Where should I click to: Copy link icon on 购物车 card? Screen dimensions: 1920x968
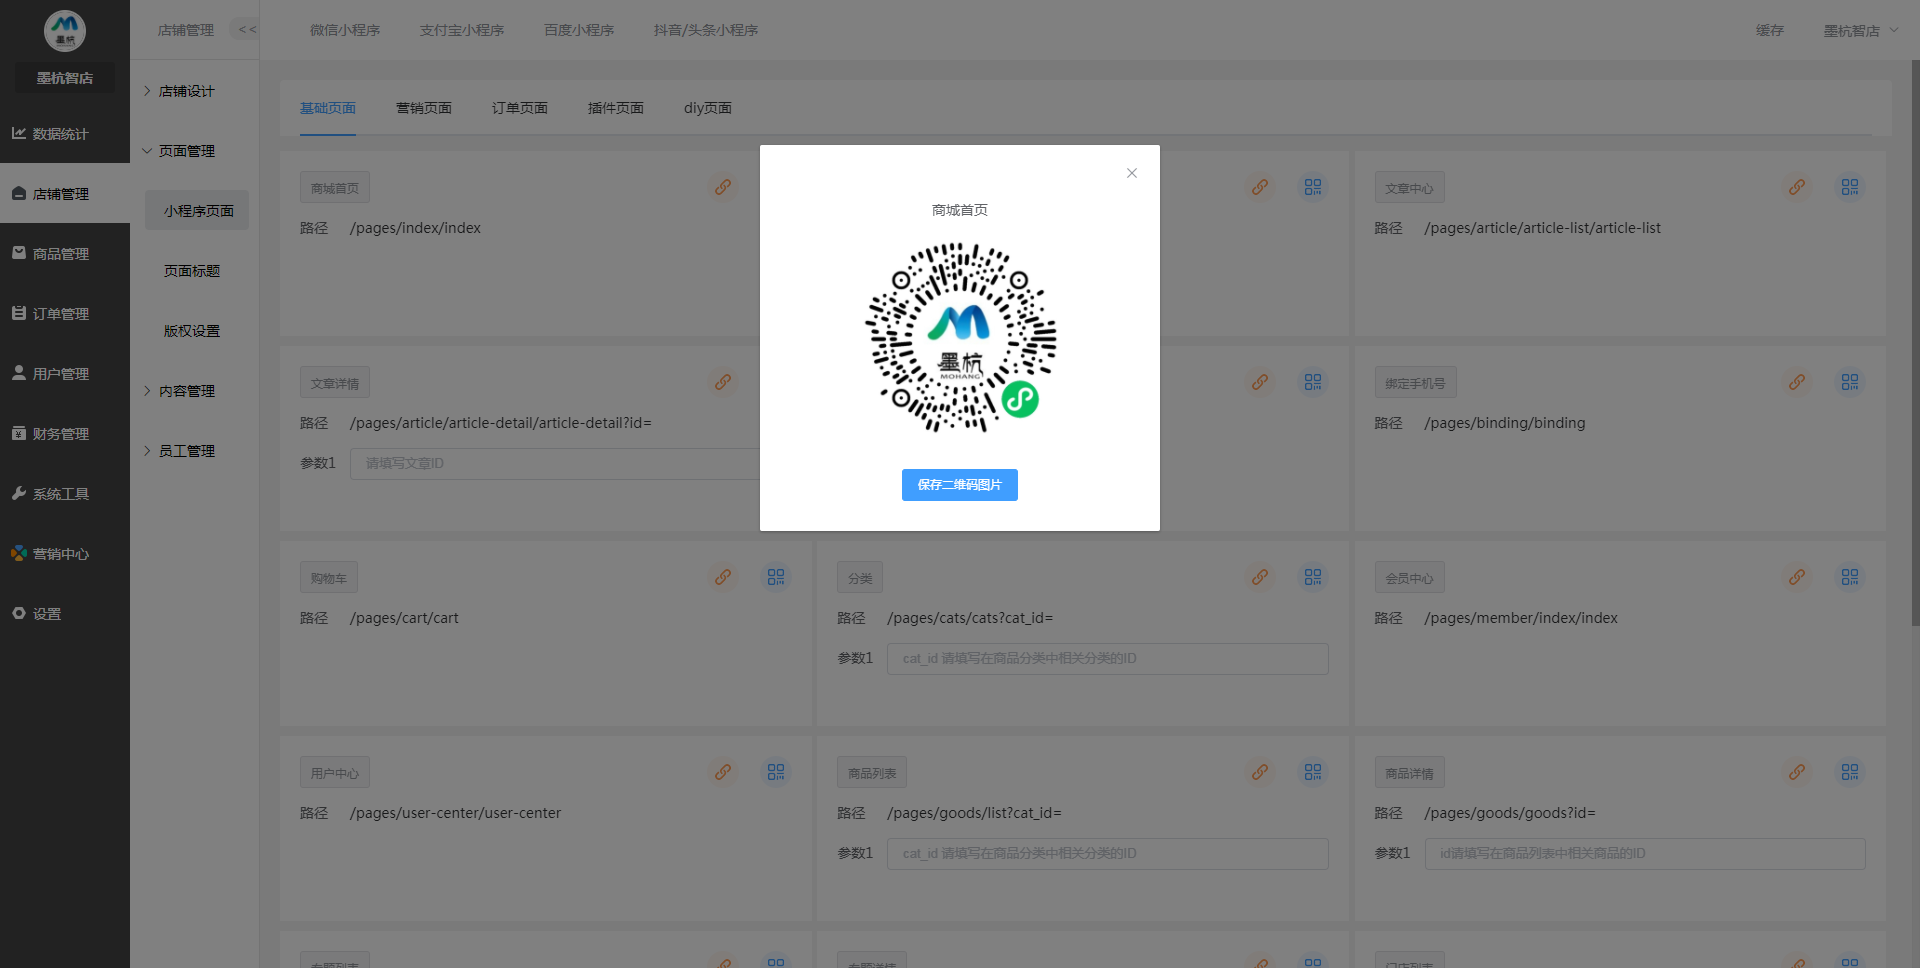(x=723, y=577)
